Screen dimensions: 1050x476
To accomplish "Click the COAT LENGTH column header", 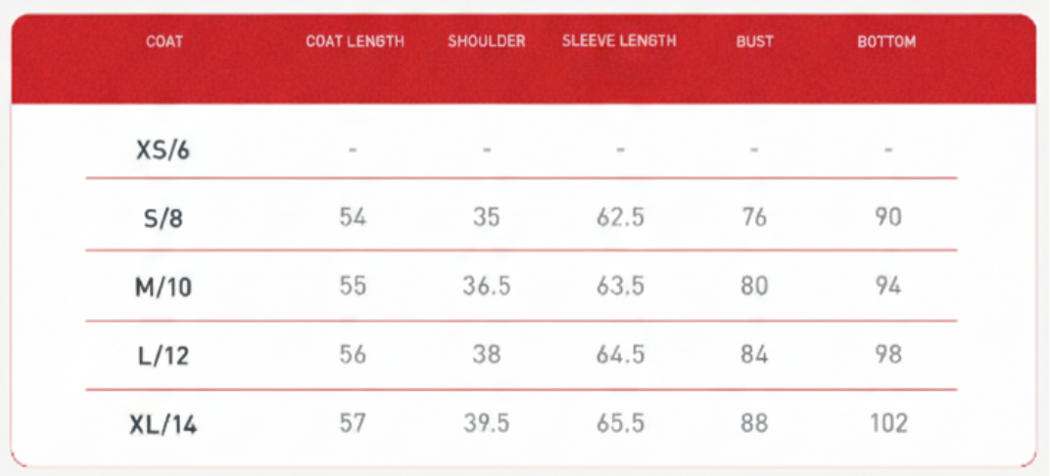I will pyautogui.click(x=354, y=42).
